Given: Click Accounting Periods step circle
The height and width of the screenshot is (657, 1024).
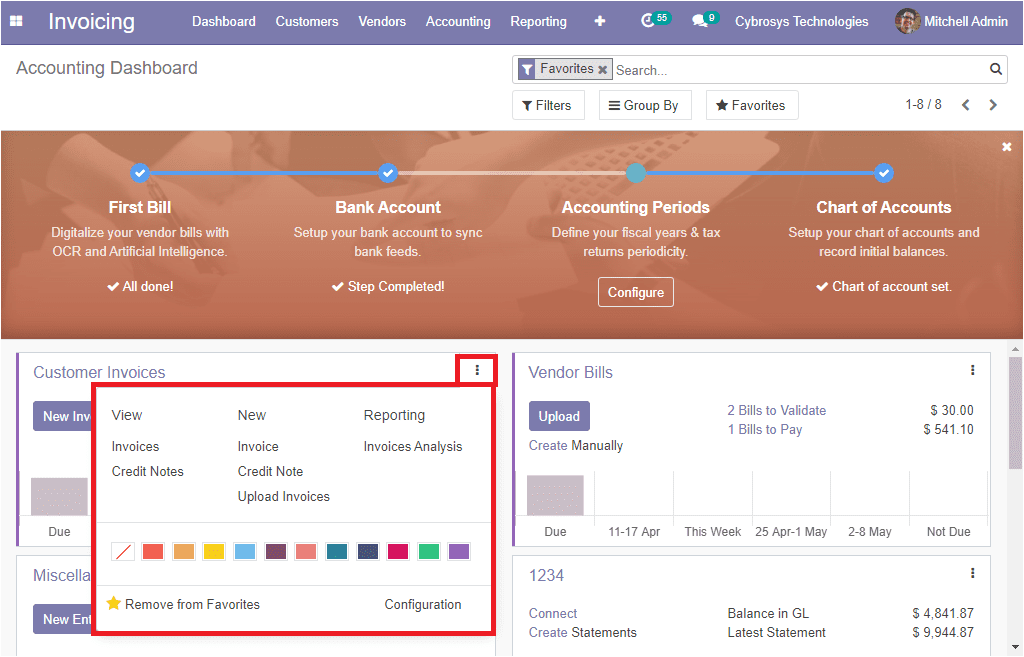Looking at the screenshot, I should [x=635, y=173].
